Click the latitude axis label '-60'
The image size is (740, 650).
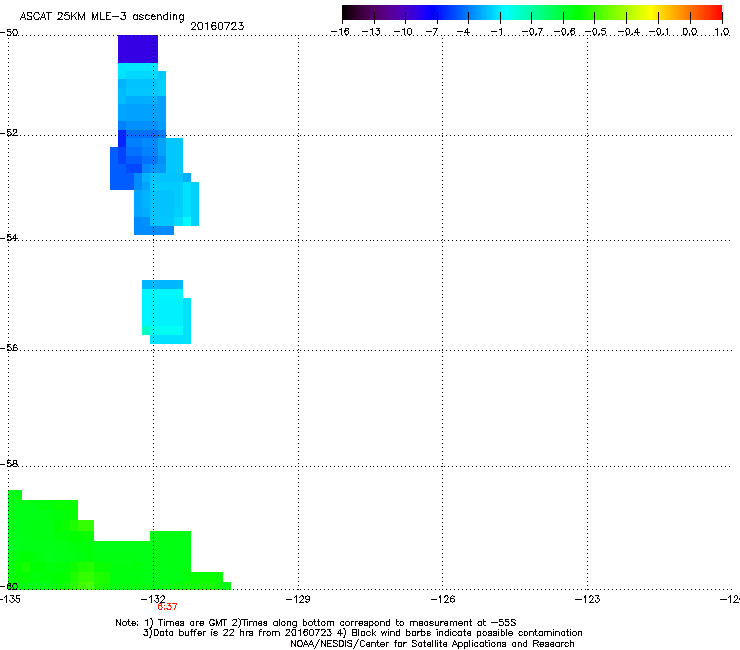(9, 586)
